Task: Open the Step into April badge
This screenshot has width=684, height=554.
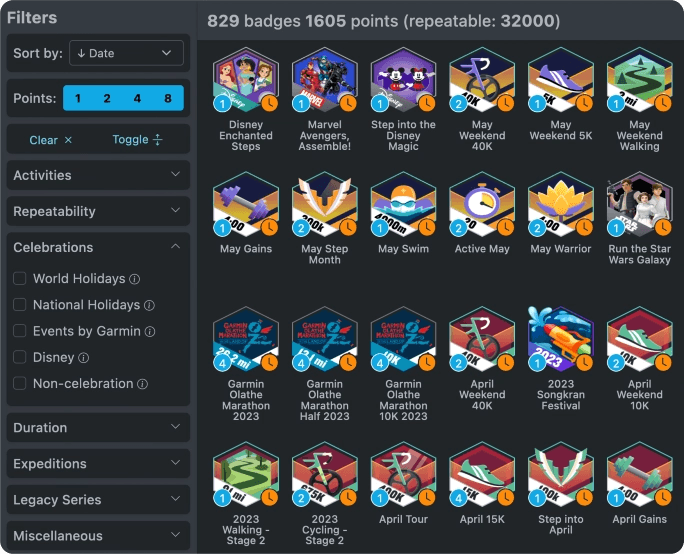Action: 561,474
